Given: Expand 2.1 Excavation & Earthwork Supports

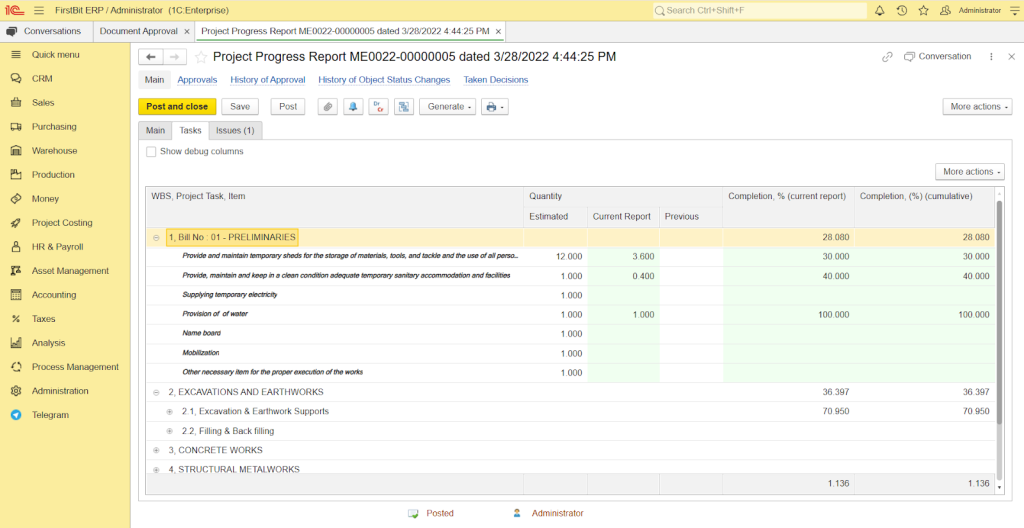Looking at the screenshot, I should click(x=169, y=412).
